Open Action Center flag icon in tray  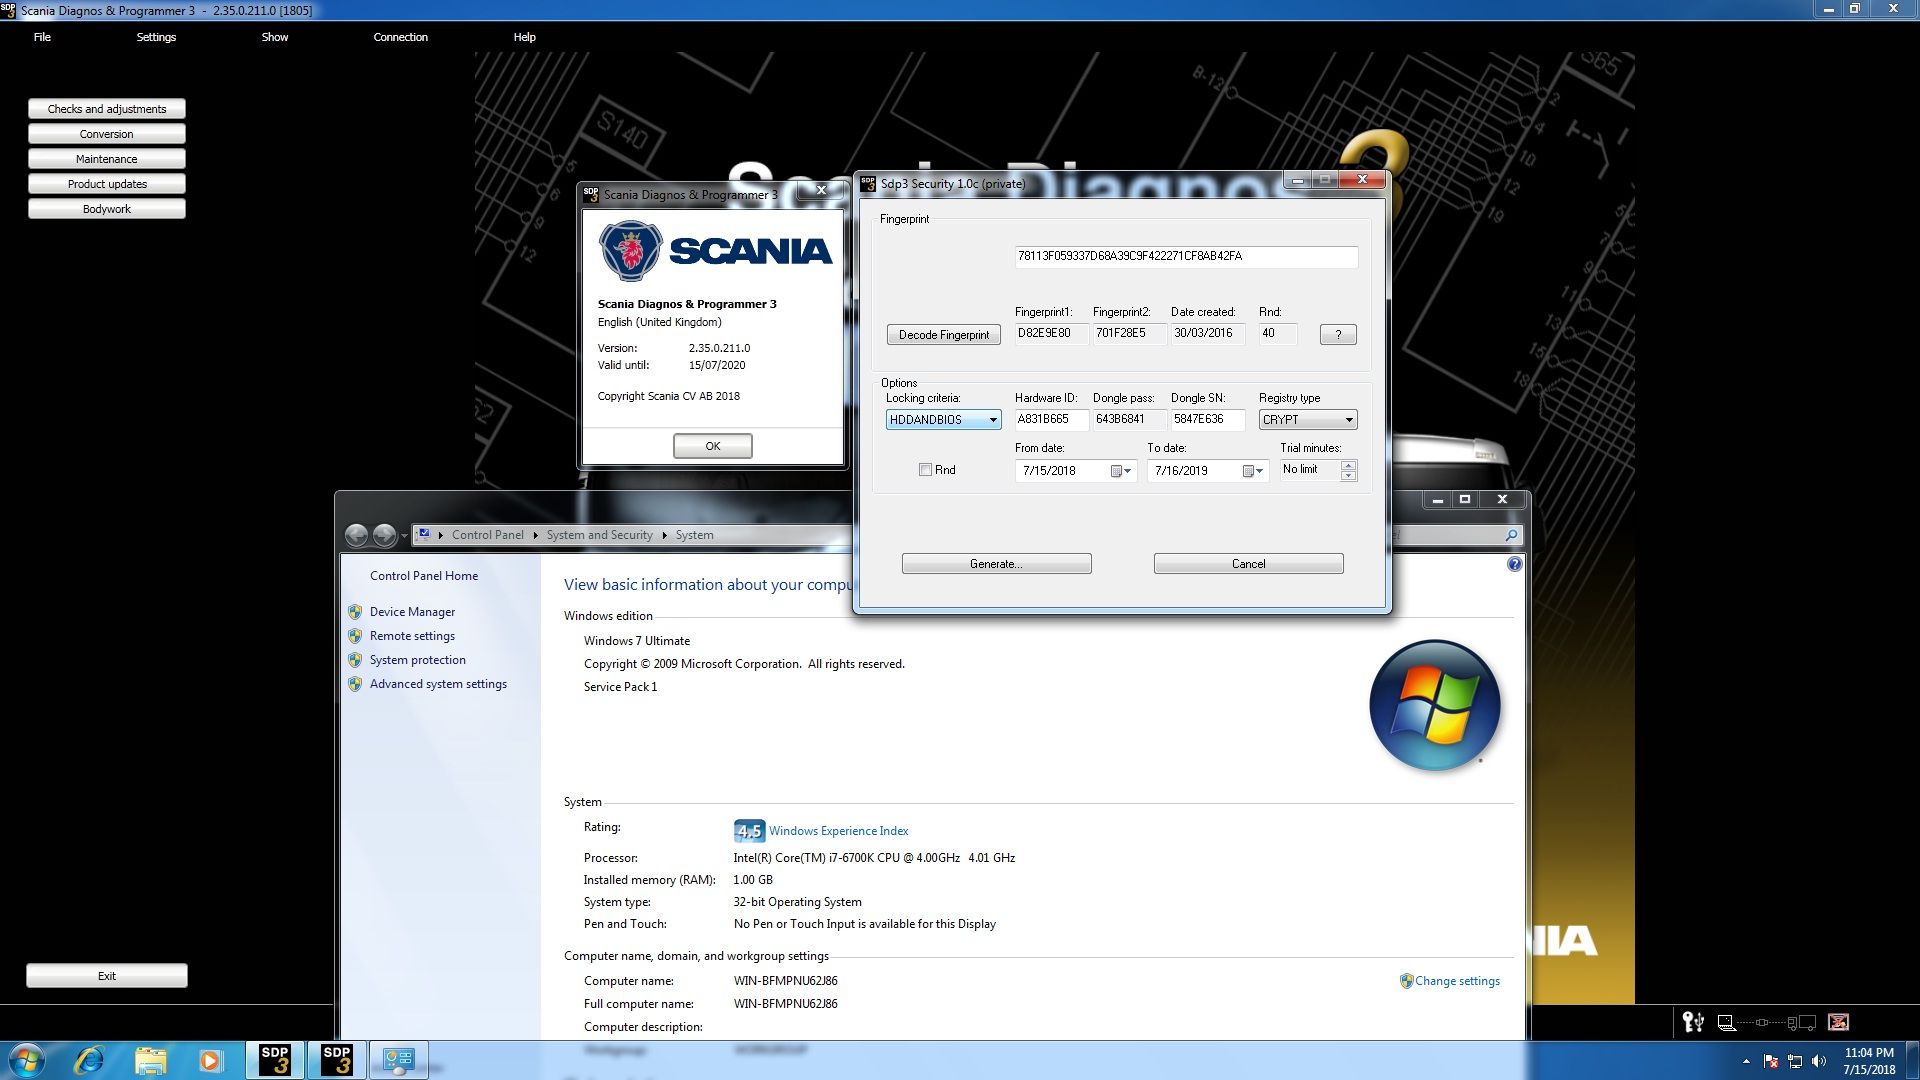click(x=1771, y=1061)
